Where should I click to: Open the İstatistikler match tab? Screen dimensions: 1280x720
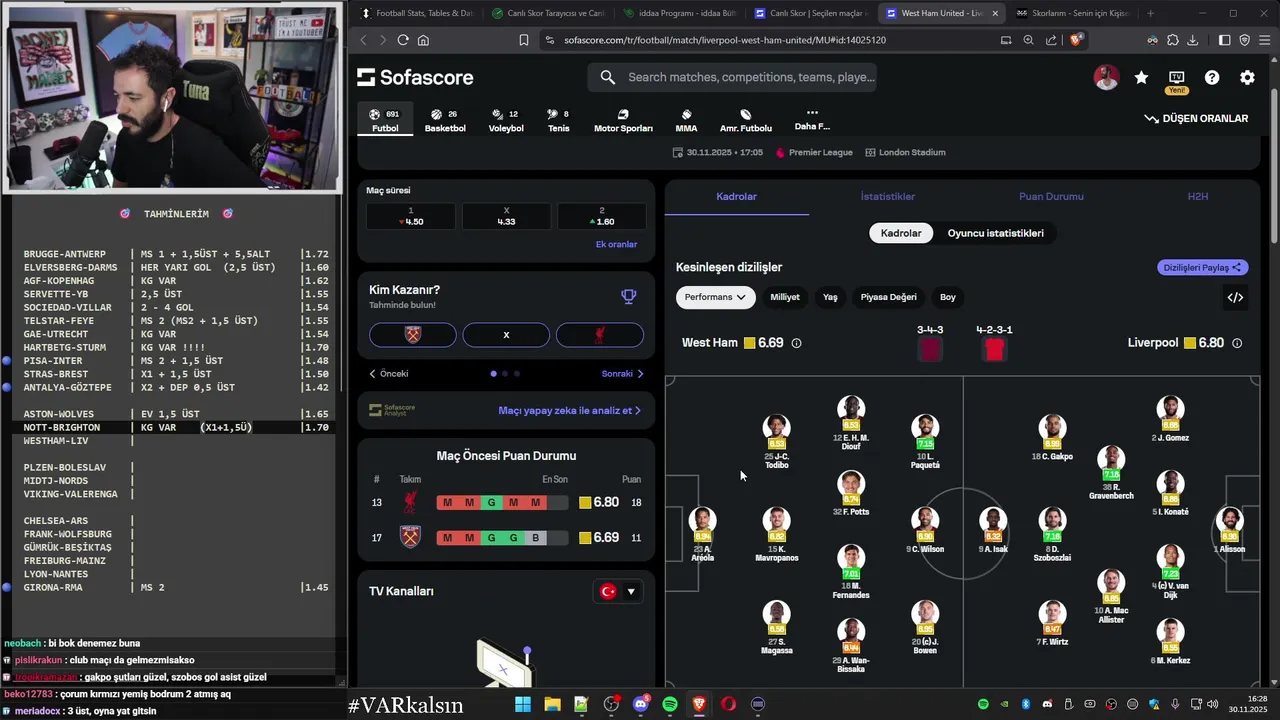pyautogui.click(x=888, y=196)
